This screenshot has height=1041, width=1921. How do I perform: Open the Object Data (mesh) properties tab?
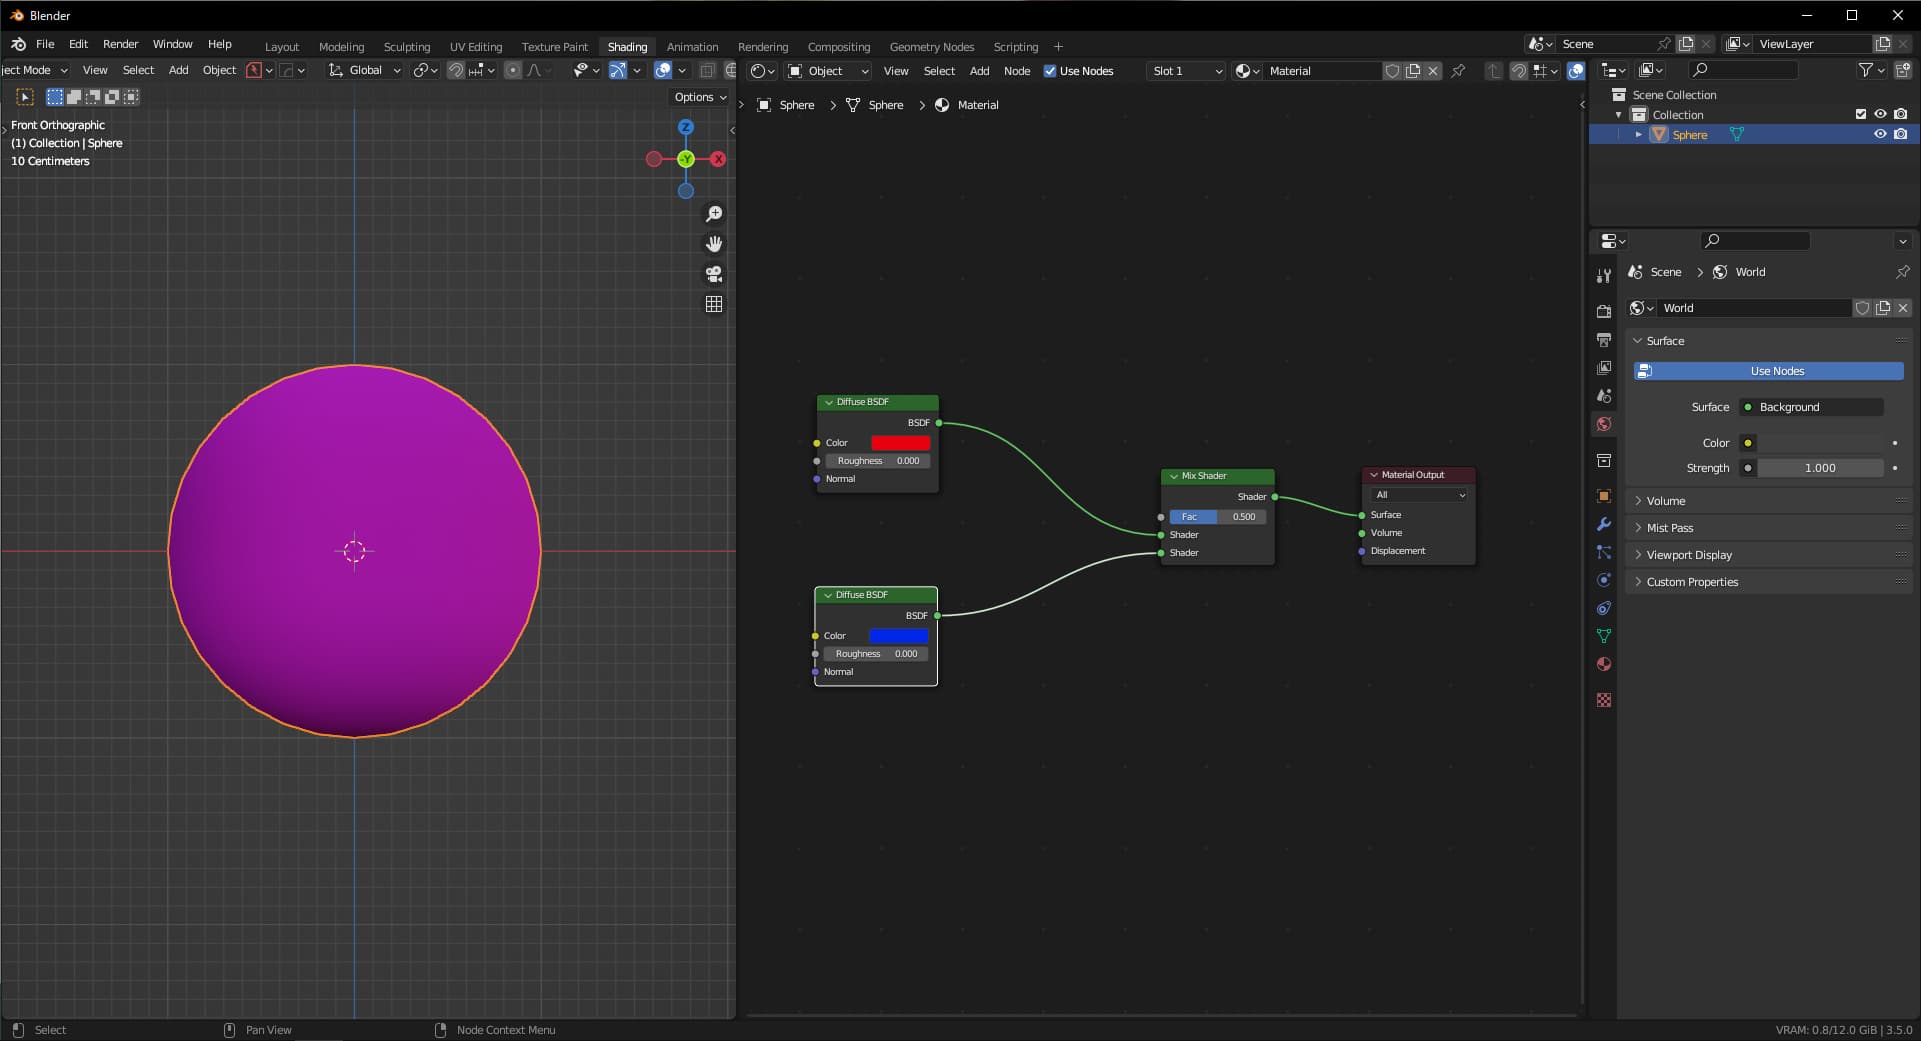[x=1604, y=636]
